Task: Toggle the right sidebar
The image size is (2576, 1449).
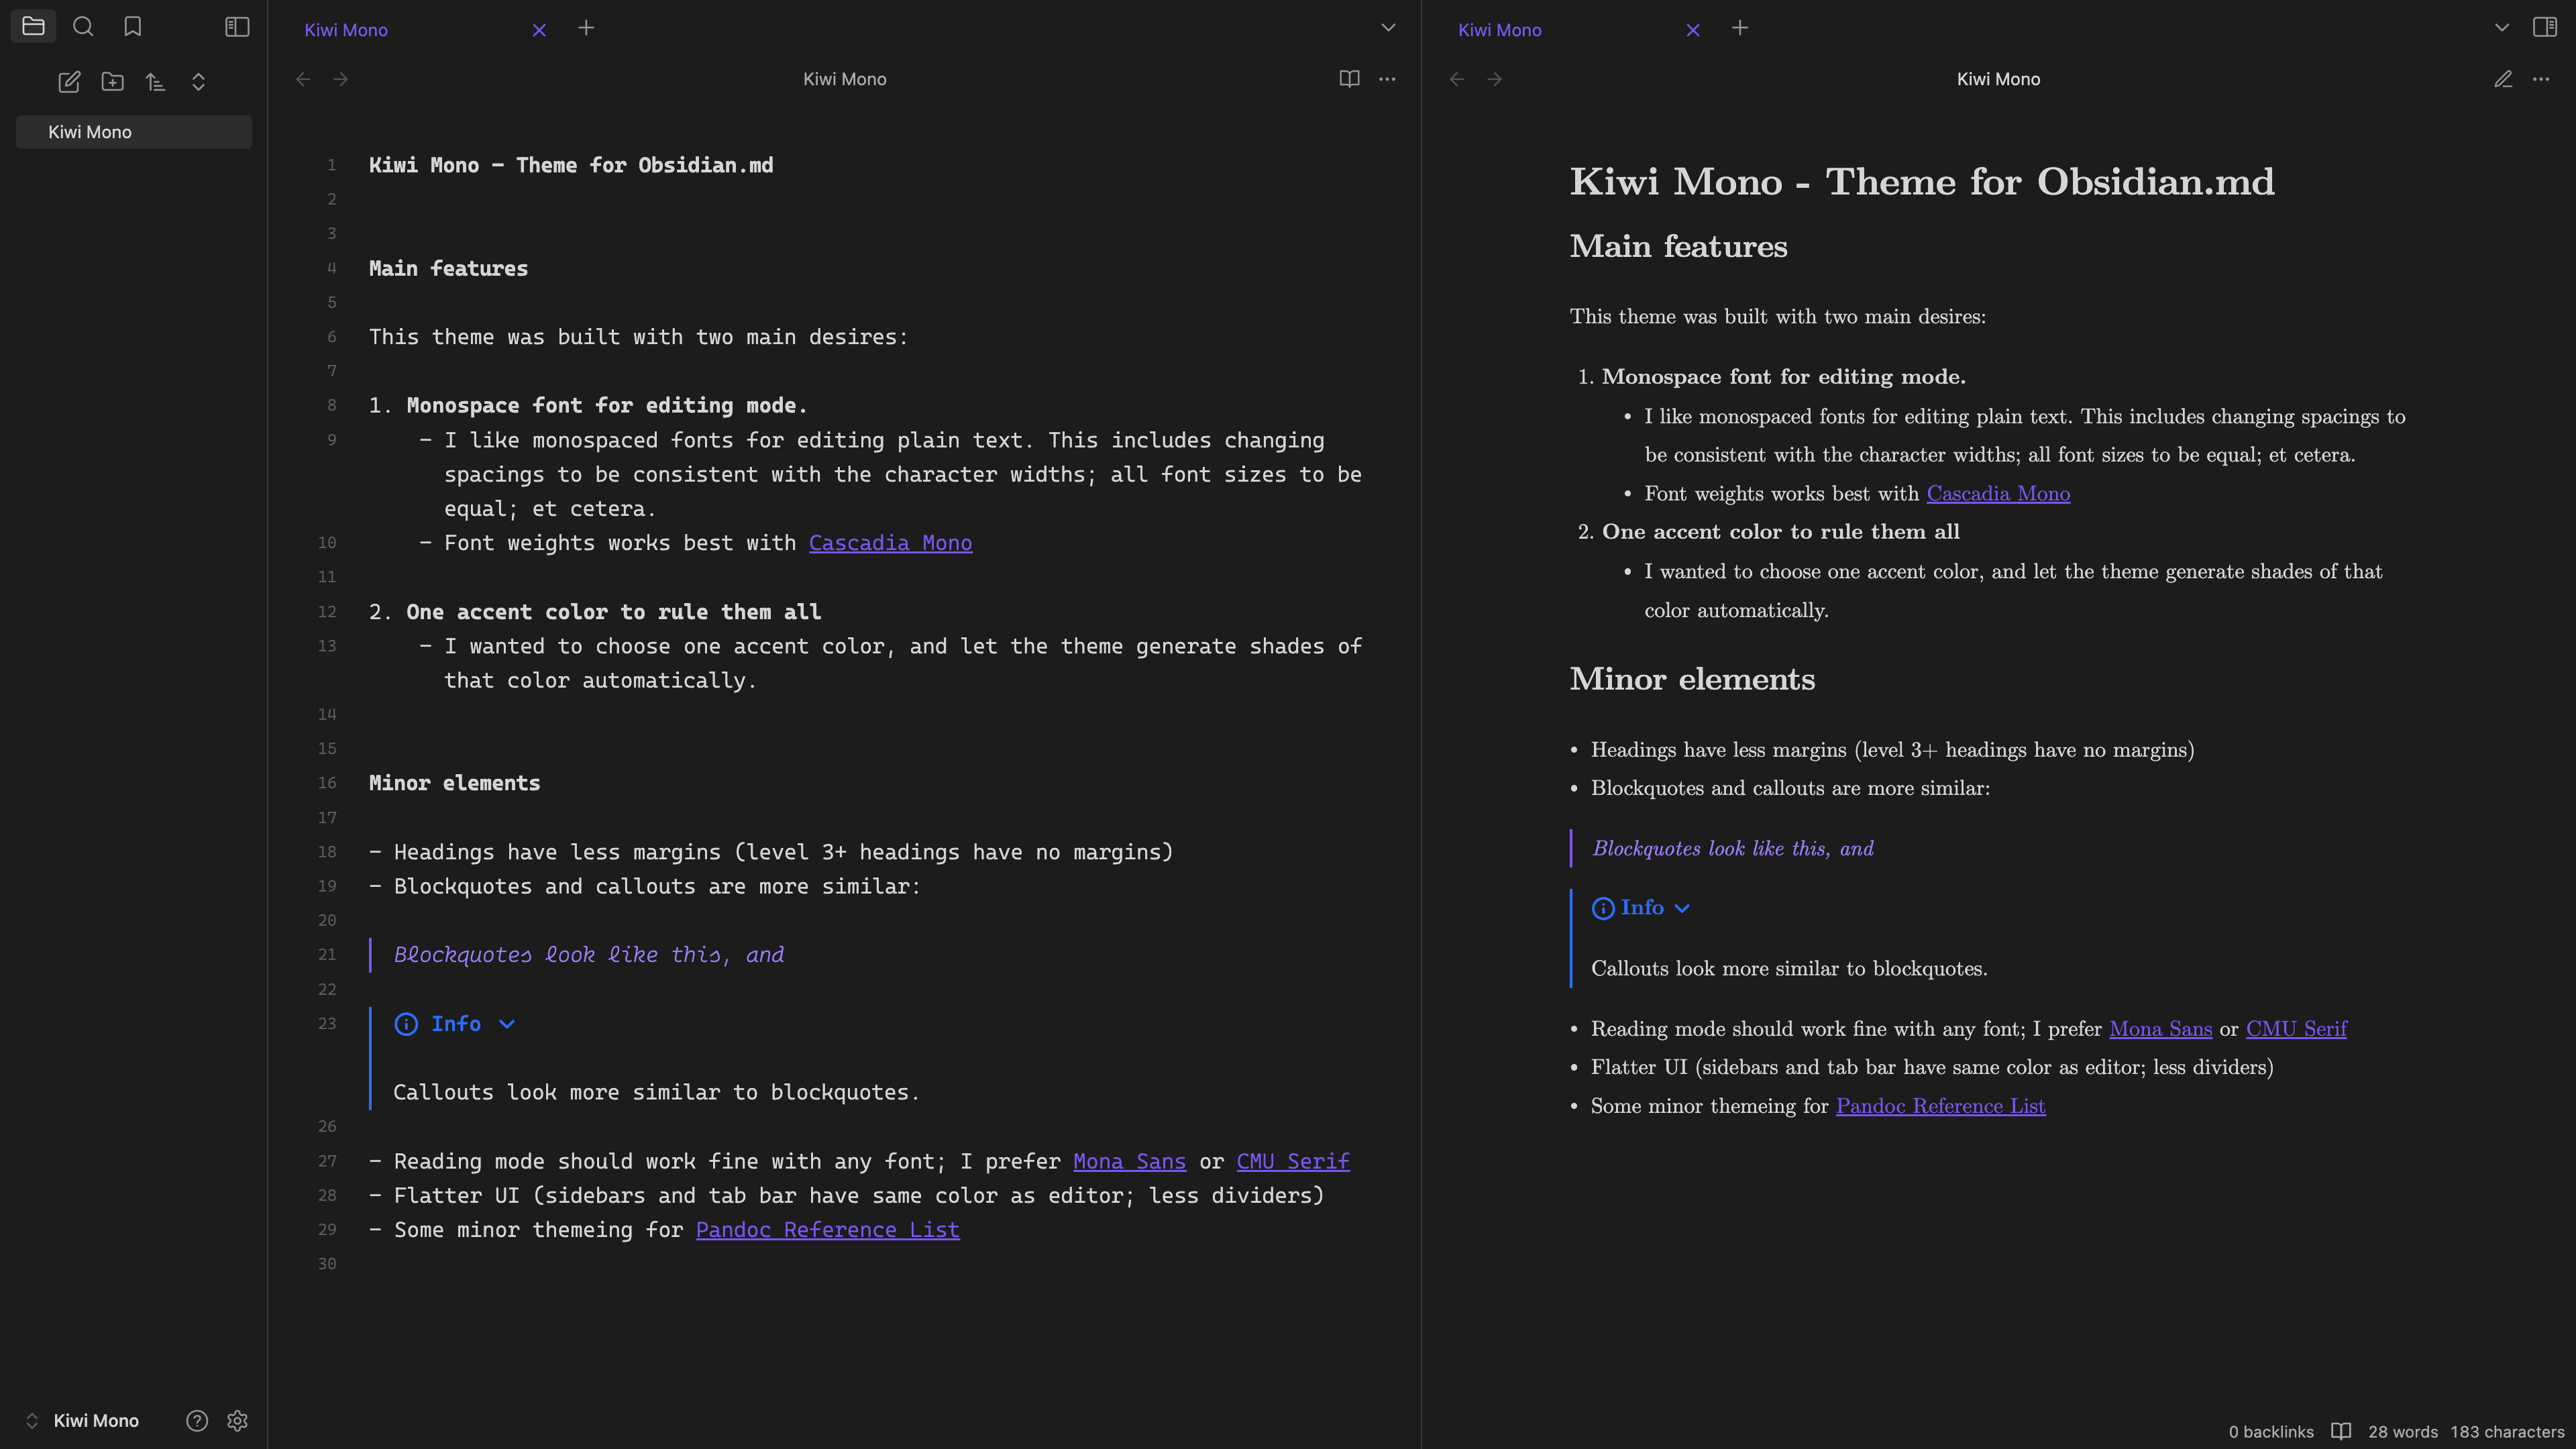Action: [2545, 27]
